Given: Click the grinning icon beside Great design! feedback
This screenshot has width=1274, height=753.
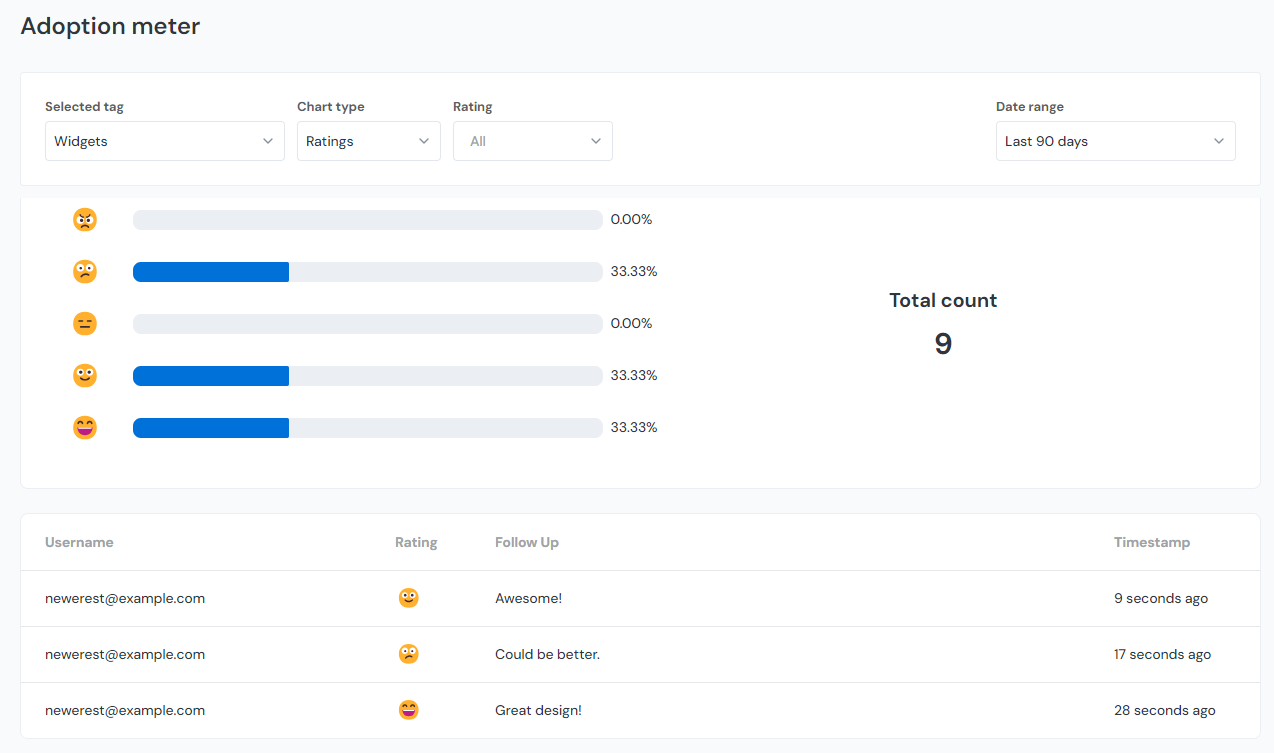Looking at the screenshot, I should pos(408,709).
